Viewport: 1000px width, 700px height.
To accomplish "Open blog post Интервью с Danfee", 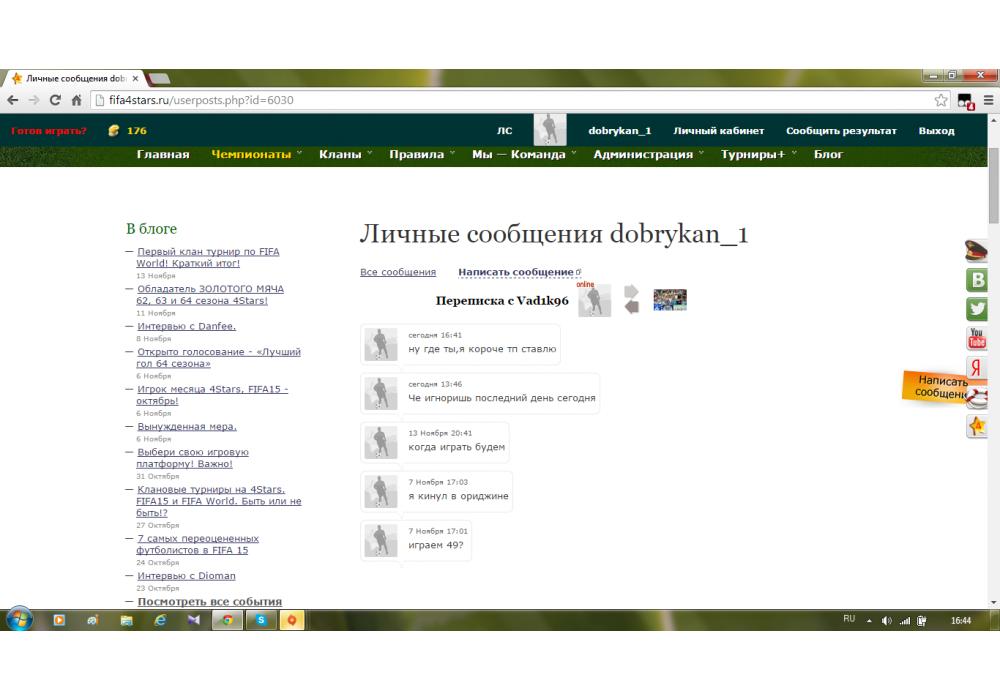I will [x=186, y=326].
